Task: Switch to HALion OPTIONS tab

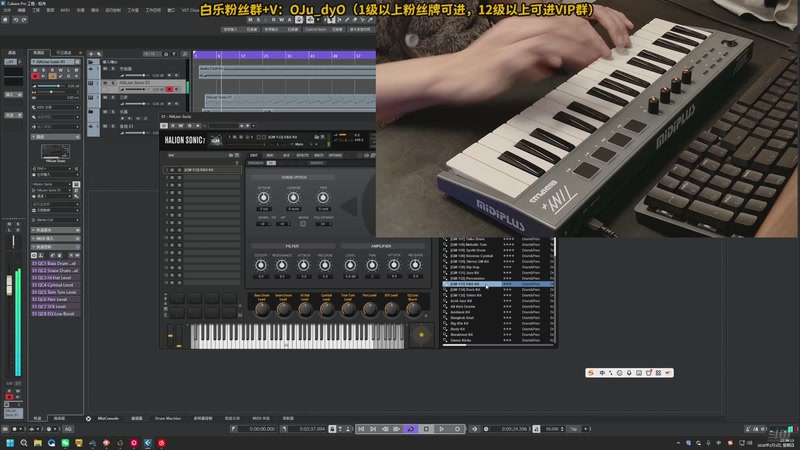Action: pyautogui.click(x=336, y=155)
